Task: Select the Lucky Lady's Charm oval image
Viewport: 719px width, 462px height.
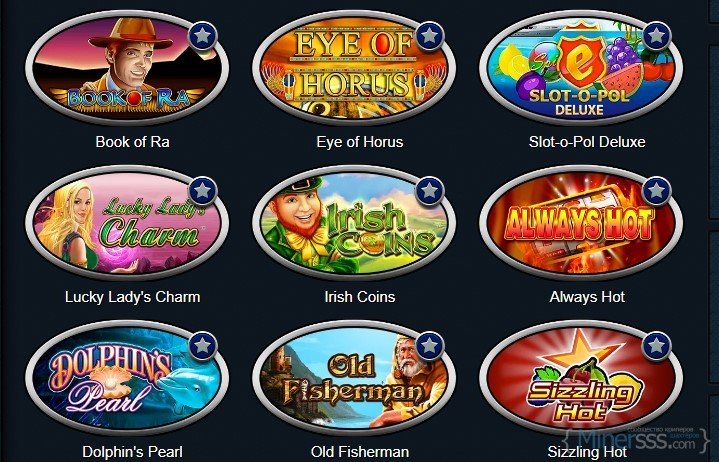Action: pos(127,222)
